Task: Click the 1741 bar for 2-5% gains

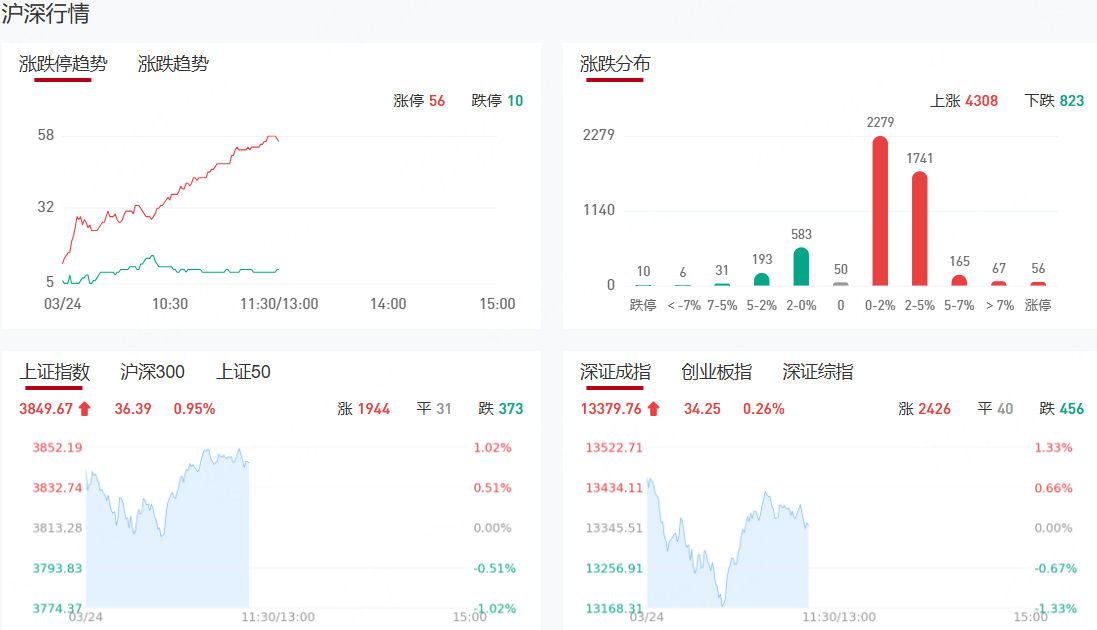Action: 919,230
